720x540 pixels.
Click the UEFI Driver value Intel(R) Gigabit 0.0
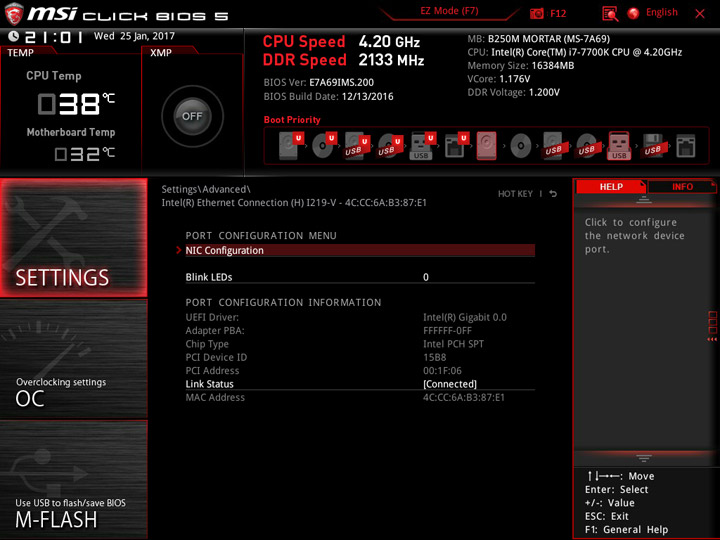point(465,317)
